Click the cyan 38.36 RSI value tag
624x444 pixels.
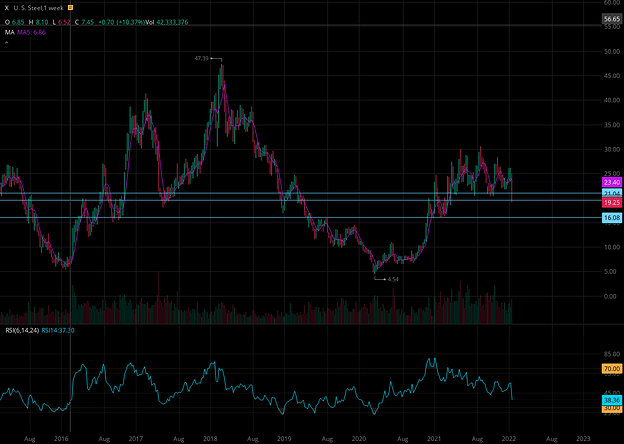tap(612, 401)
